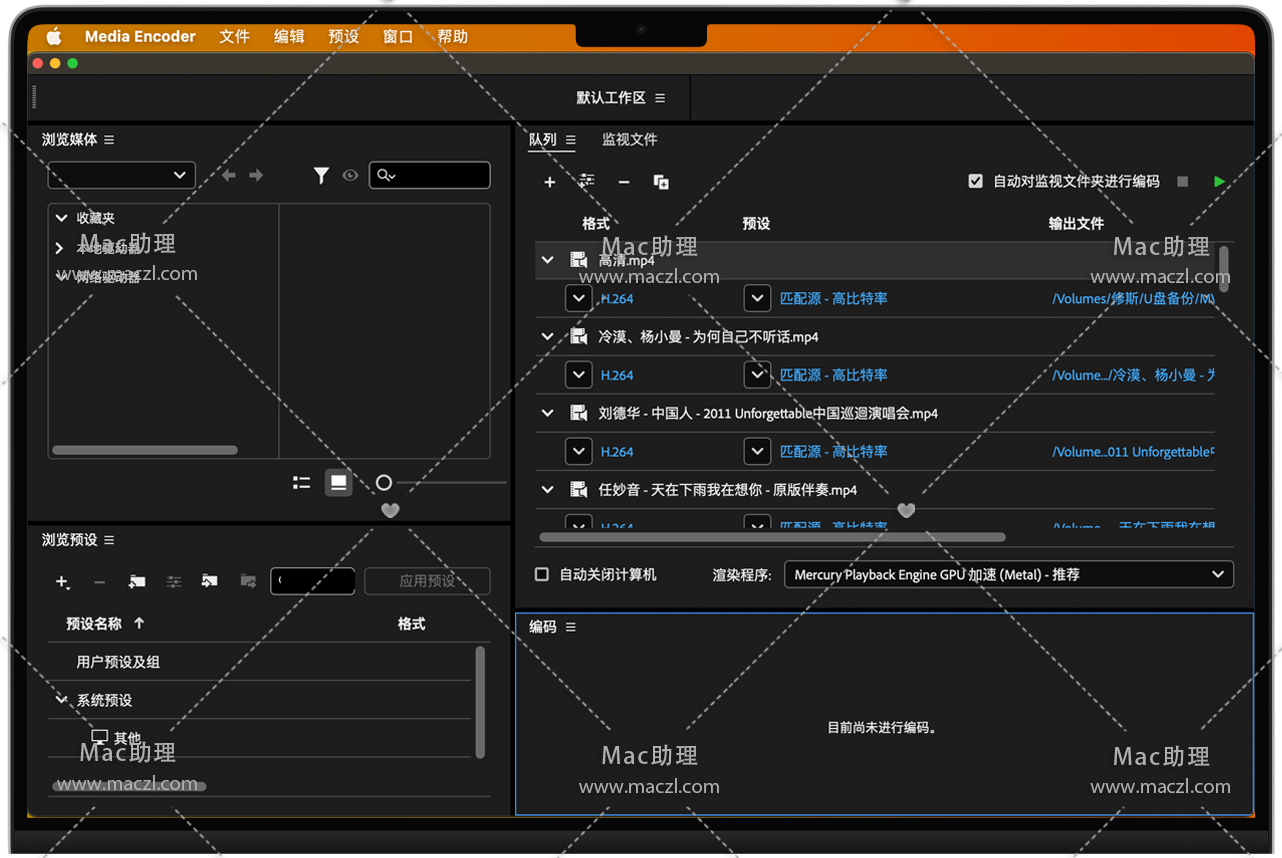
Task: Click the filter funnel icon in media browser
Action: [321, 176]
